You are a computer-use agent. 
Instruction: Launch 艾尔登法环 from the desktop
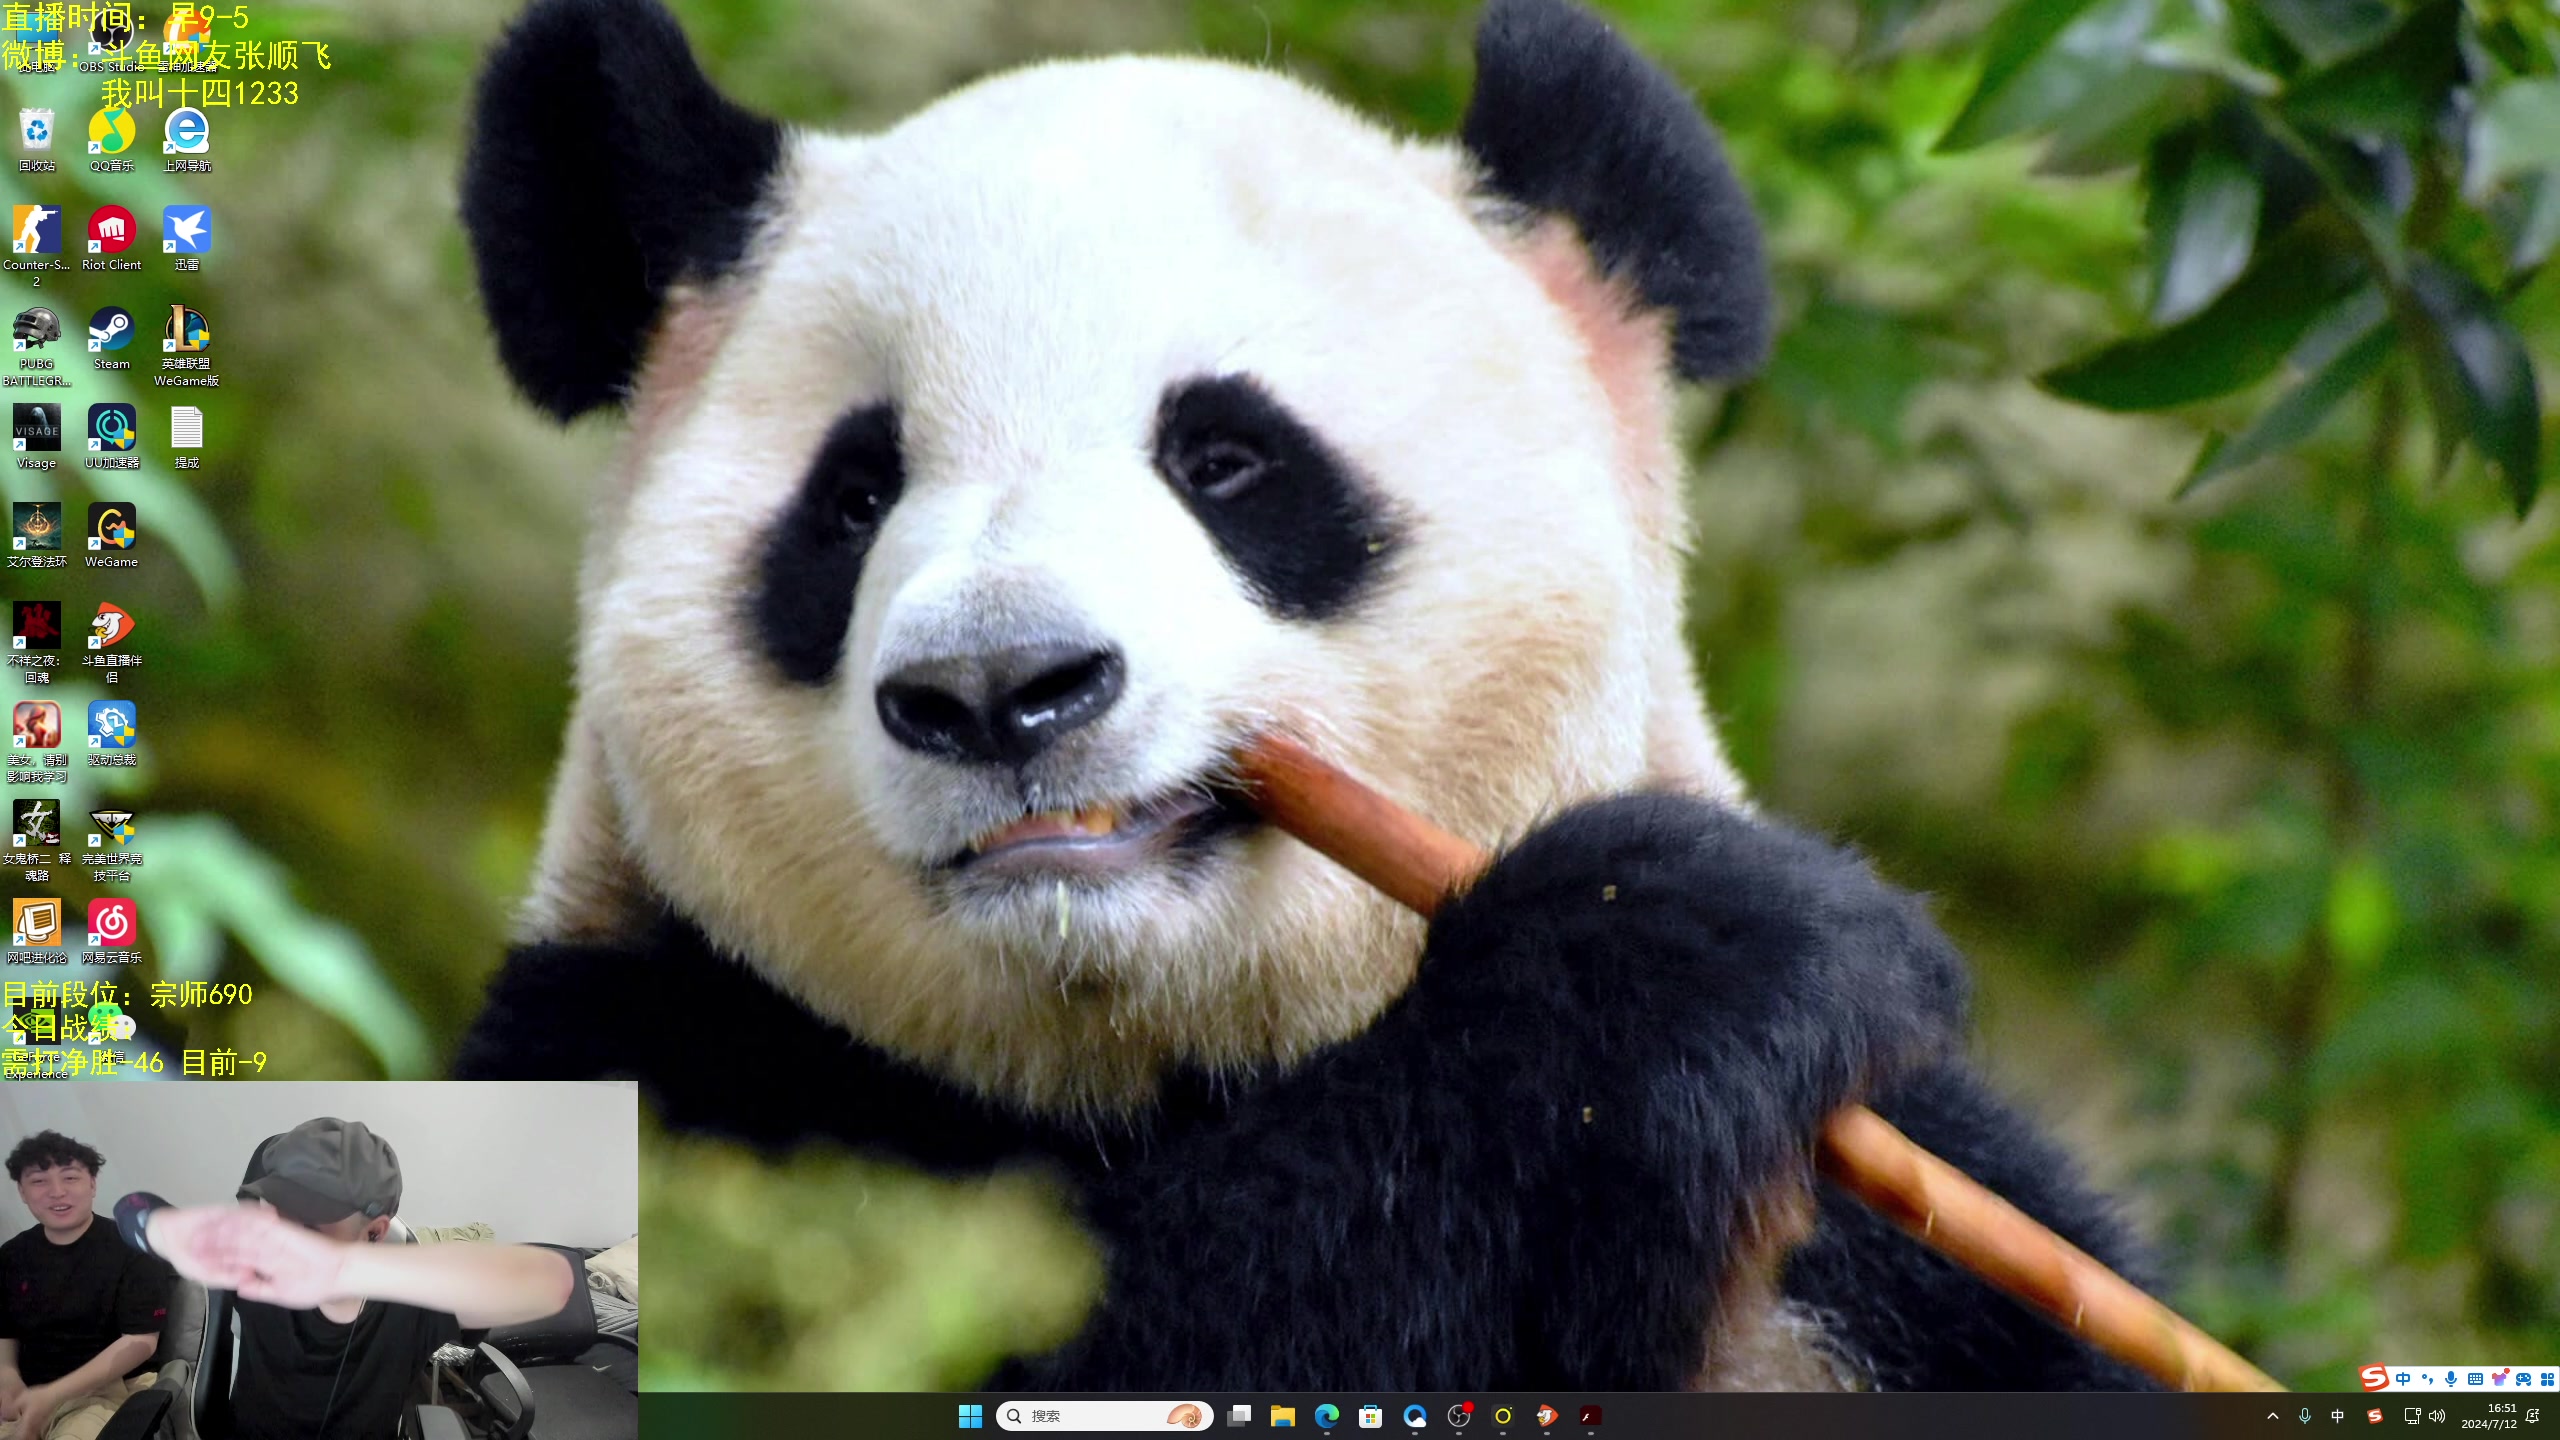tap(37, 536)
